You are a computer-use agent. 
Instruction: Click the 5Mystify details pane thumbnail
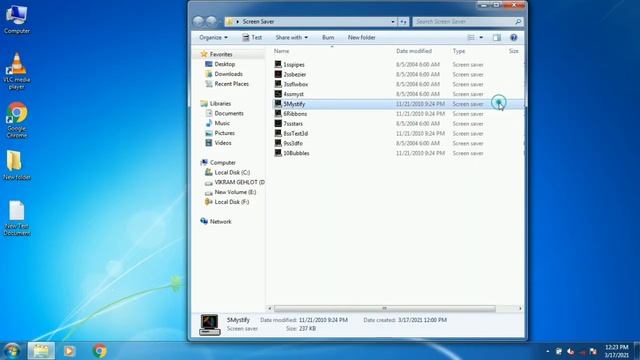point(210,325)
